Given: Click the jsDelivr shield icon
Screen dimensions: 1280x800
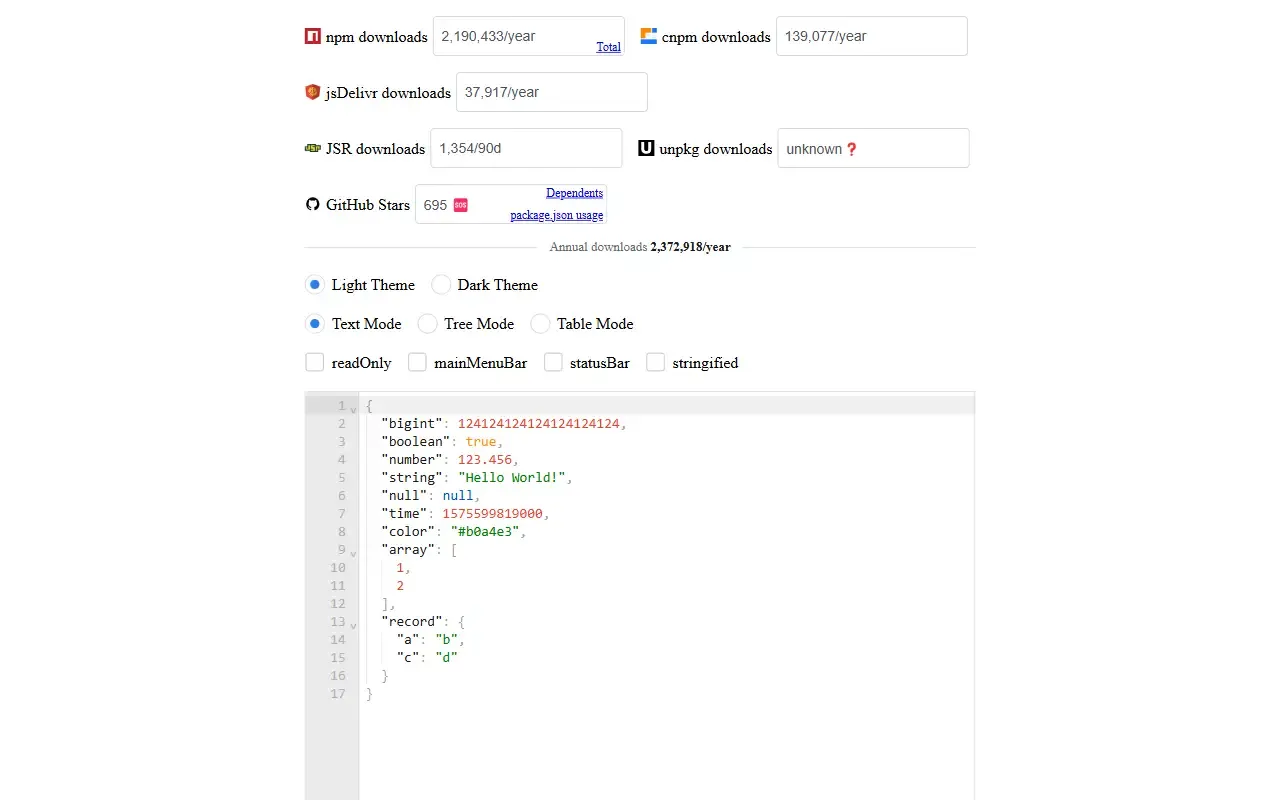Looking at the screenshot, I should (x=313, y=92).
